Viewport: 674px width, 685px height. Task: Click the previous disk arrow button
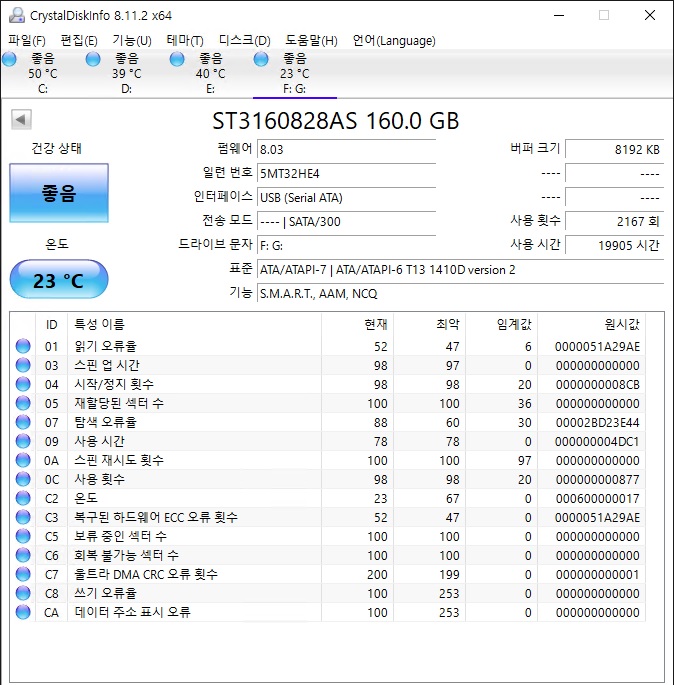point(21,119)
